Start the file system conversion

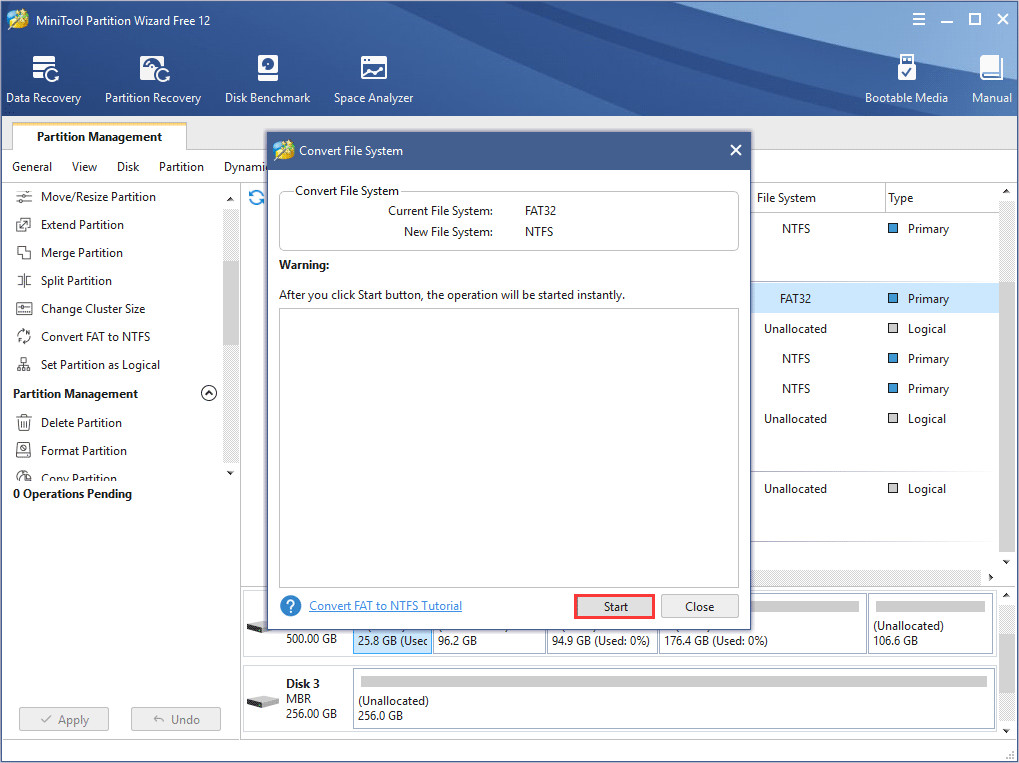615,606
